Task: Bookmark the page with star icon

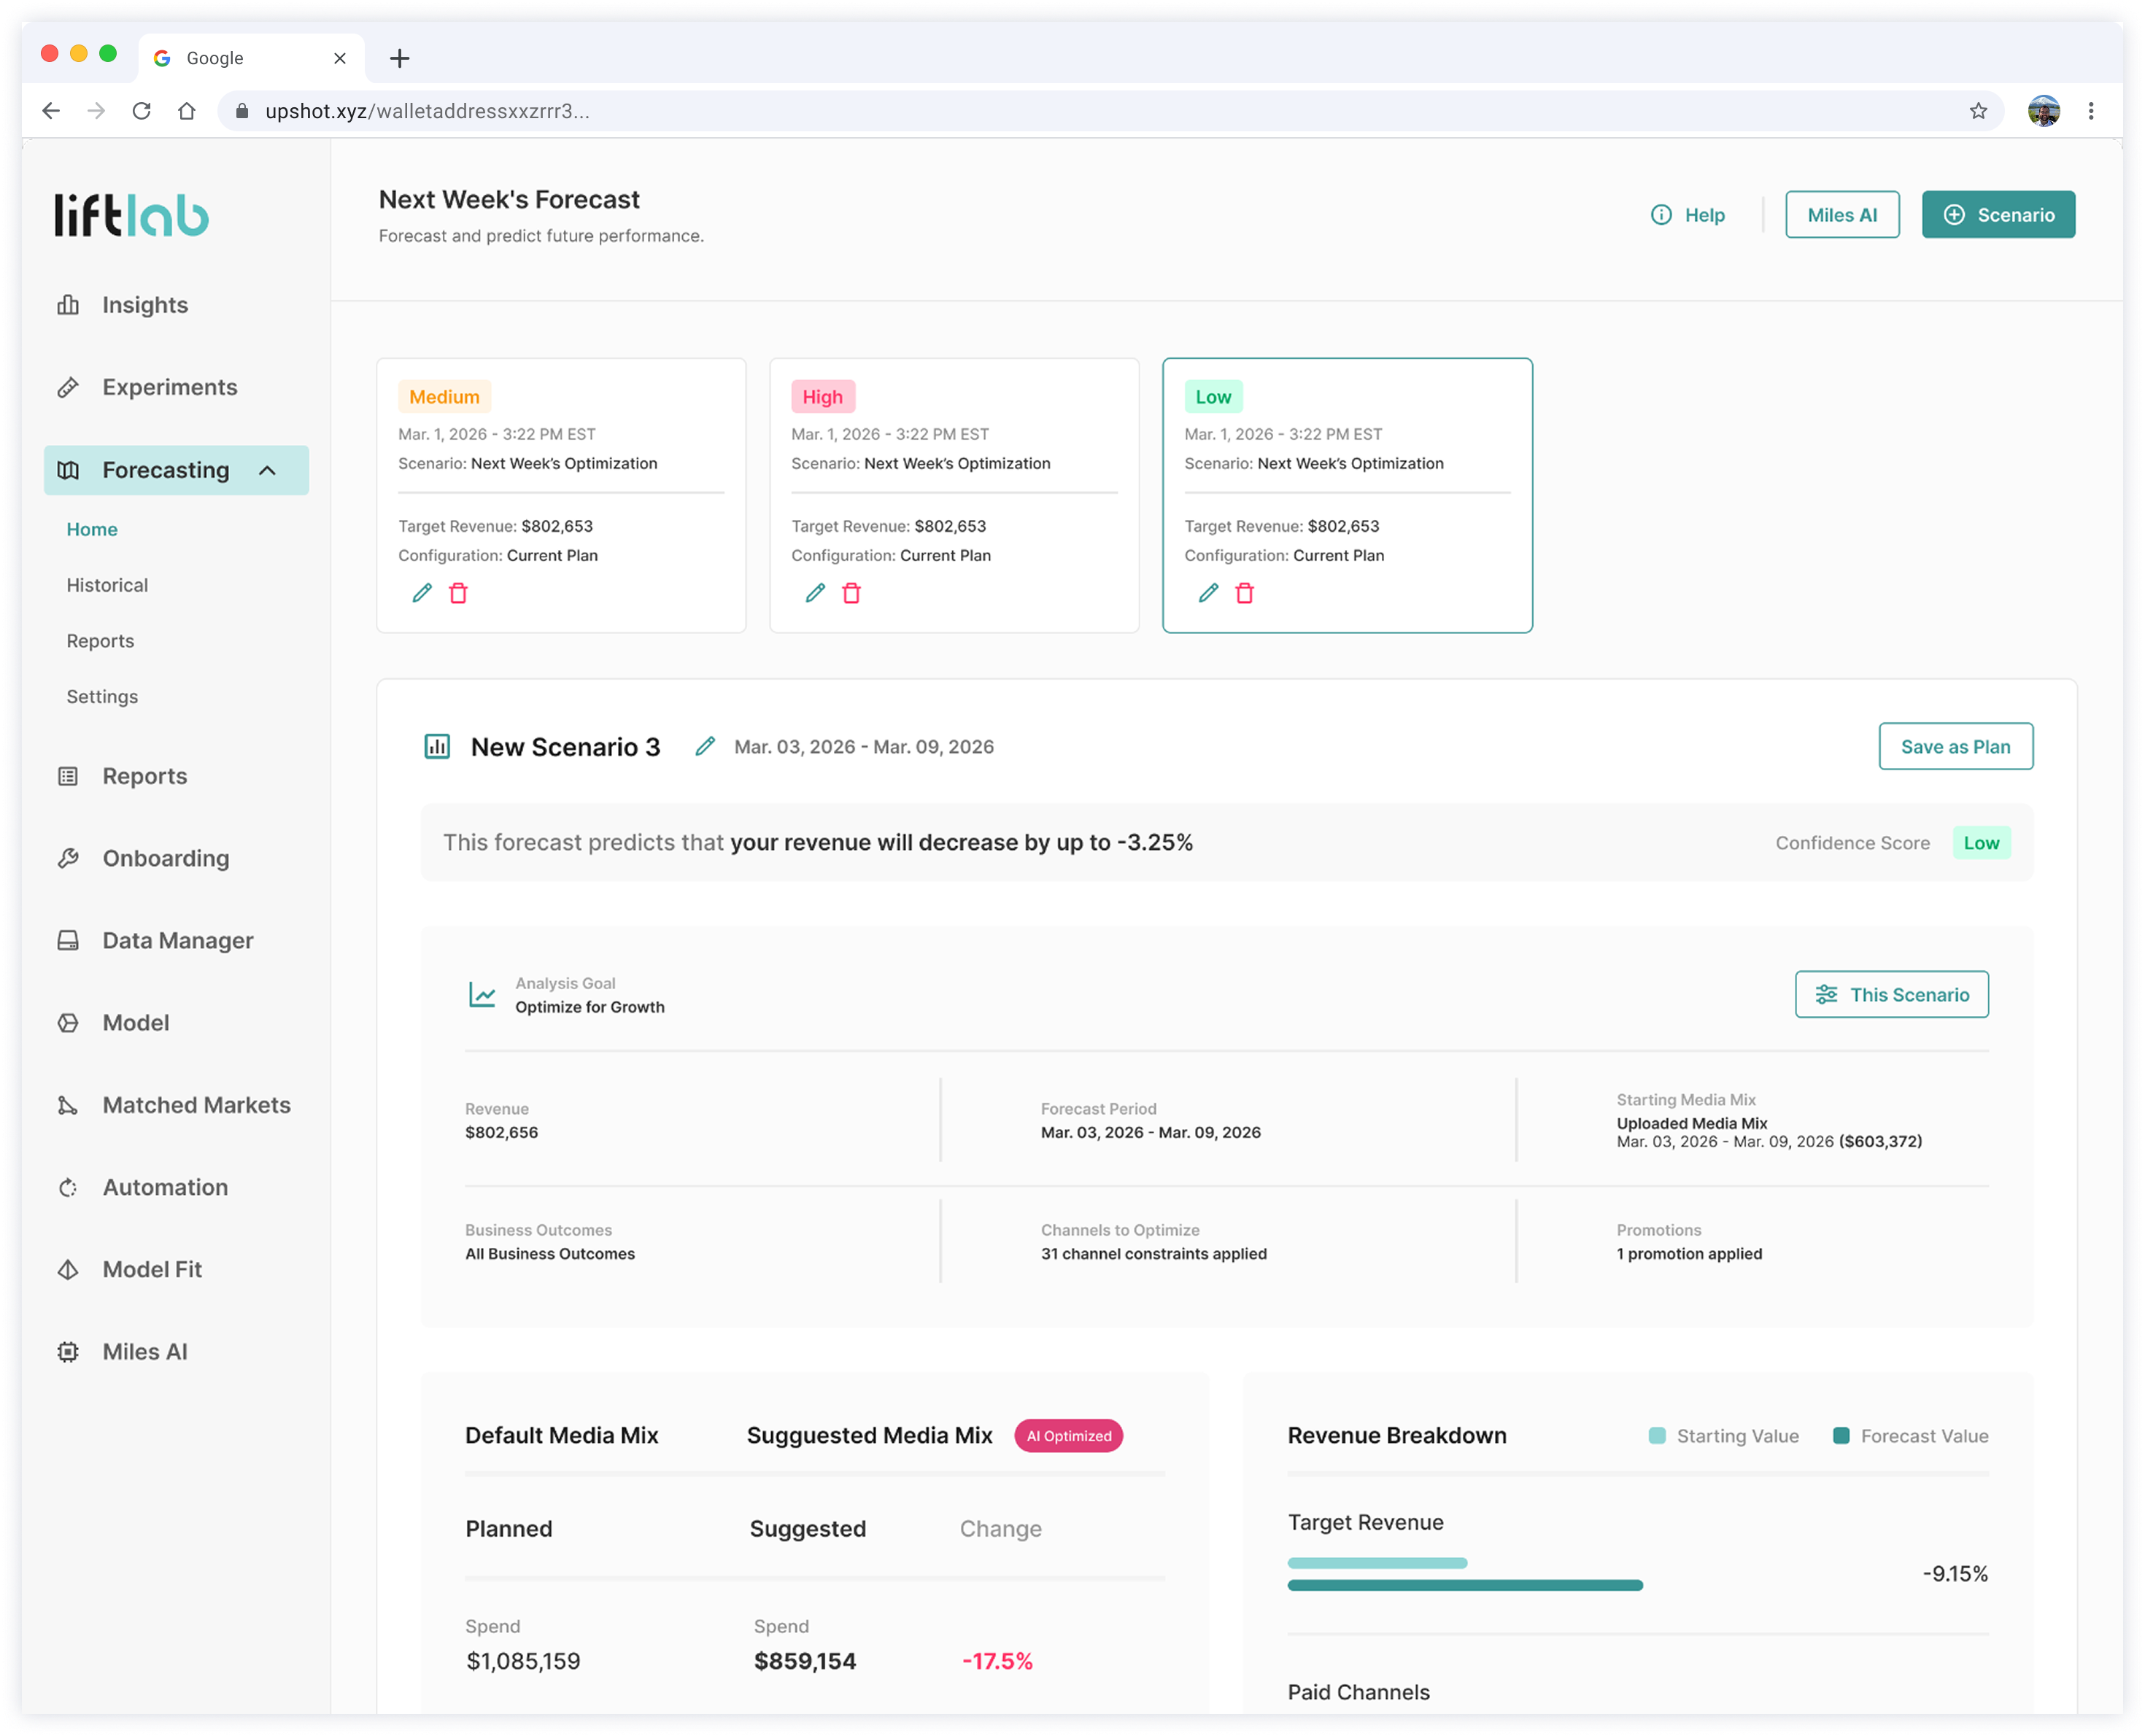Action: coord(1978,111)
